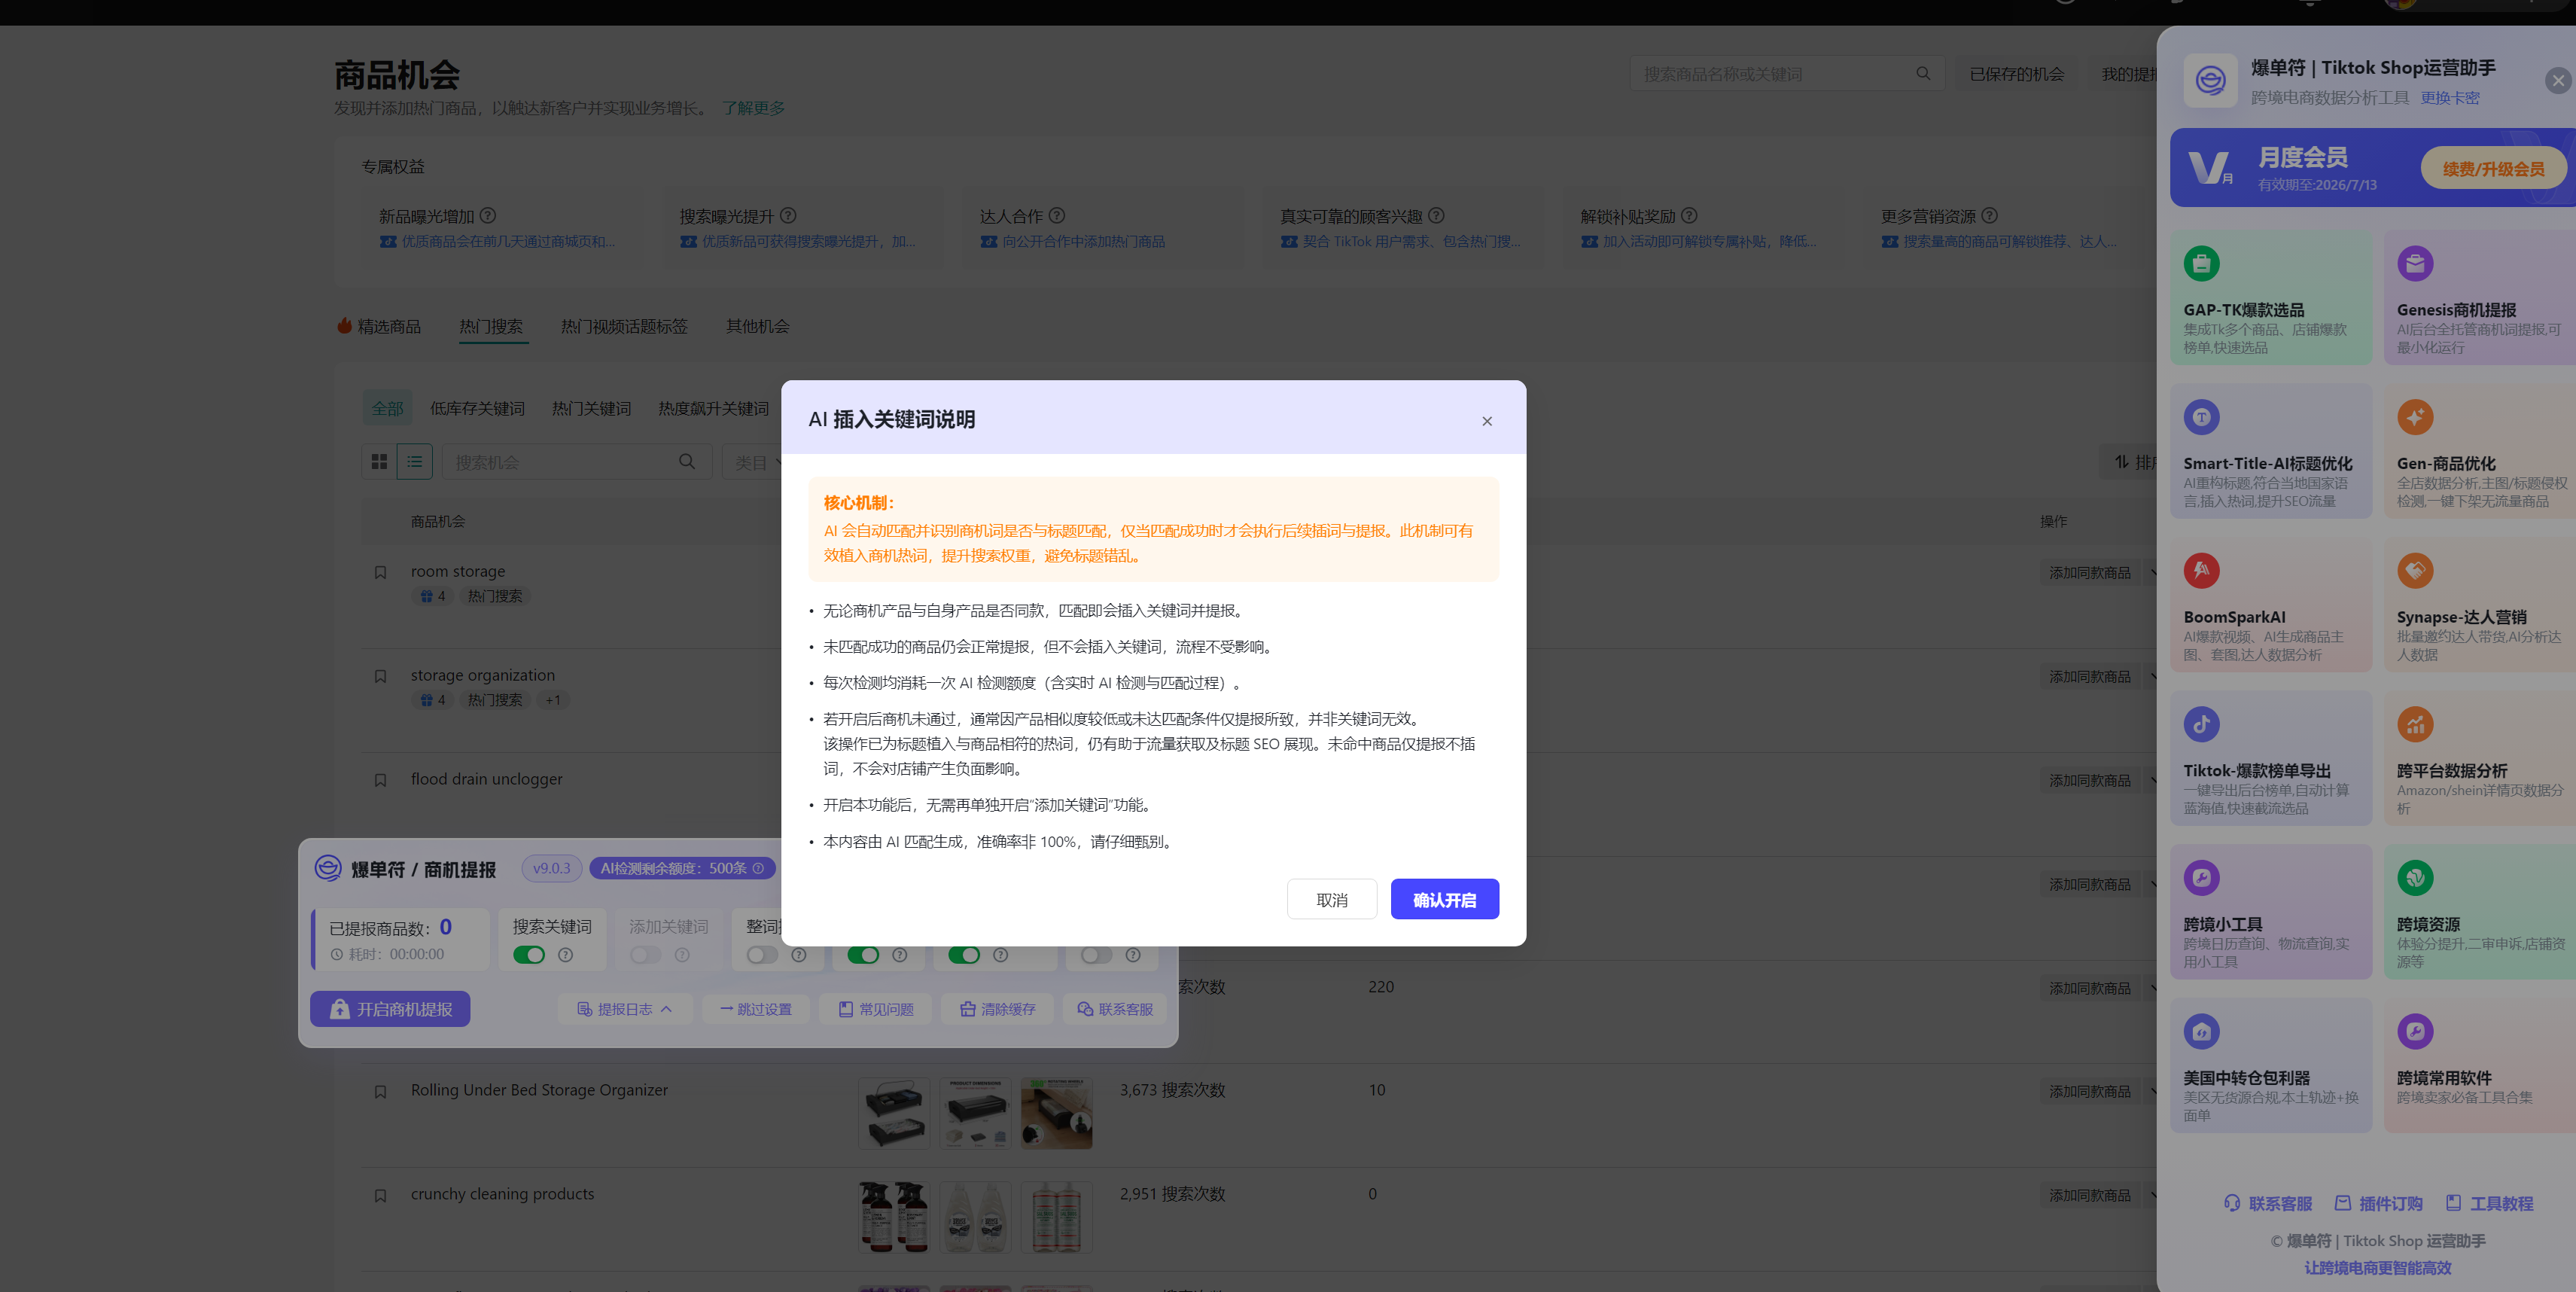Go to the 其他机会 tab
2576x1292 pixels.
click(x=757, y=326)
